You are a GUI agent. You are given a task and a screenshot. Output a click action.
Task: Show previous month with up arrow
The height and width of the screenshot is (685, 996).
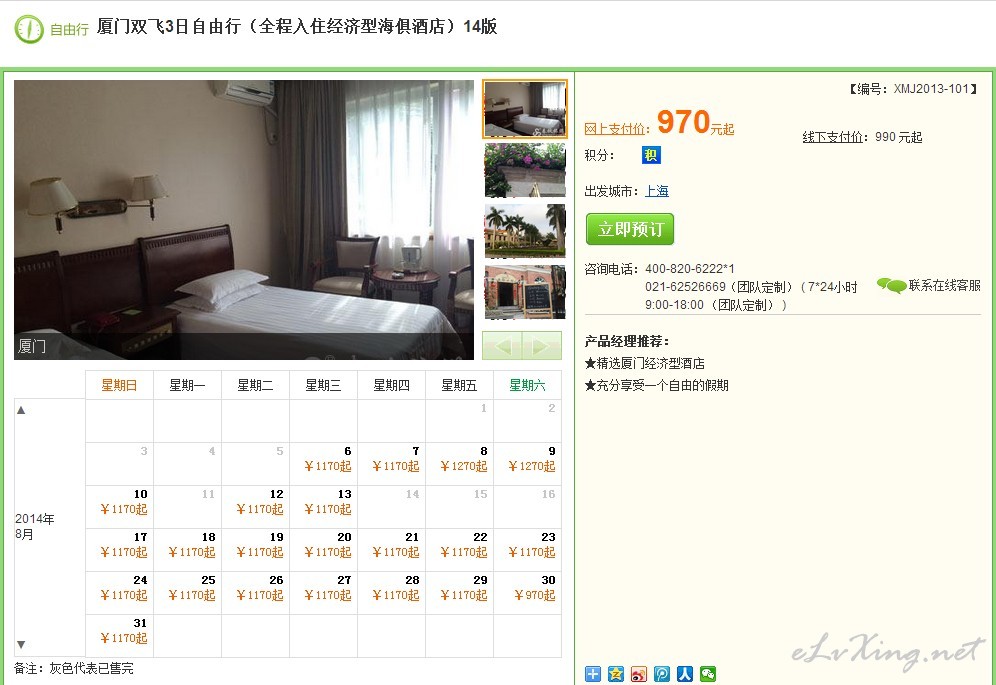coord(21,410)
